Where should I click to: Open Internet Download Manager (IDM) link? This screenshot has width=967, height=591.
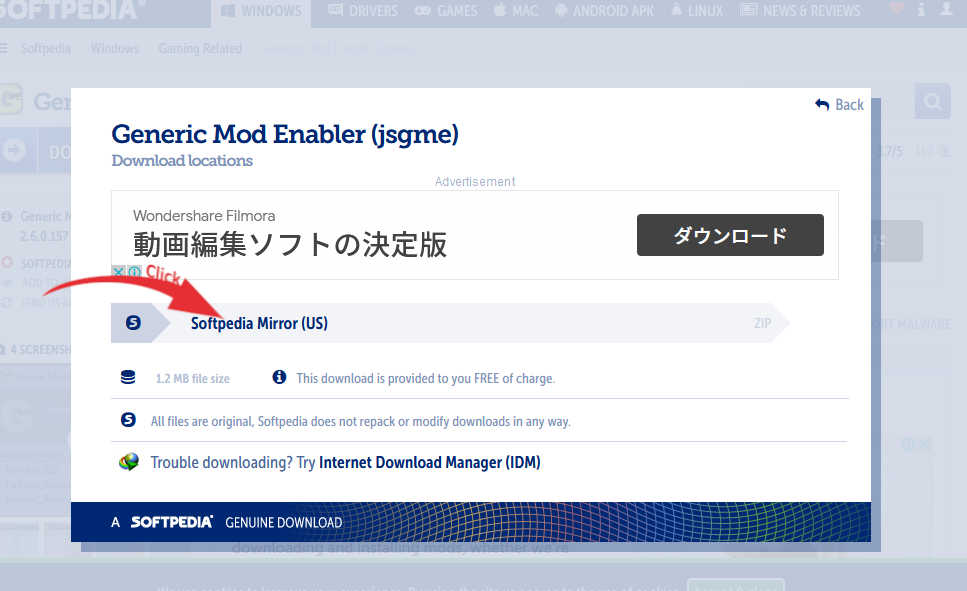(429, 463)
